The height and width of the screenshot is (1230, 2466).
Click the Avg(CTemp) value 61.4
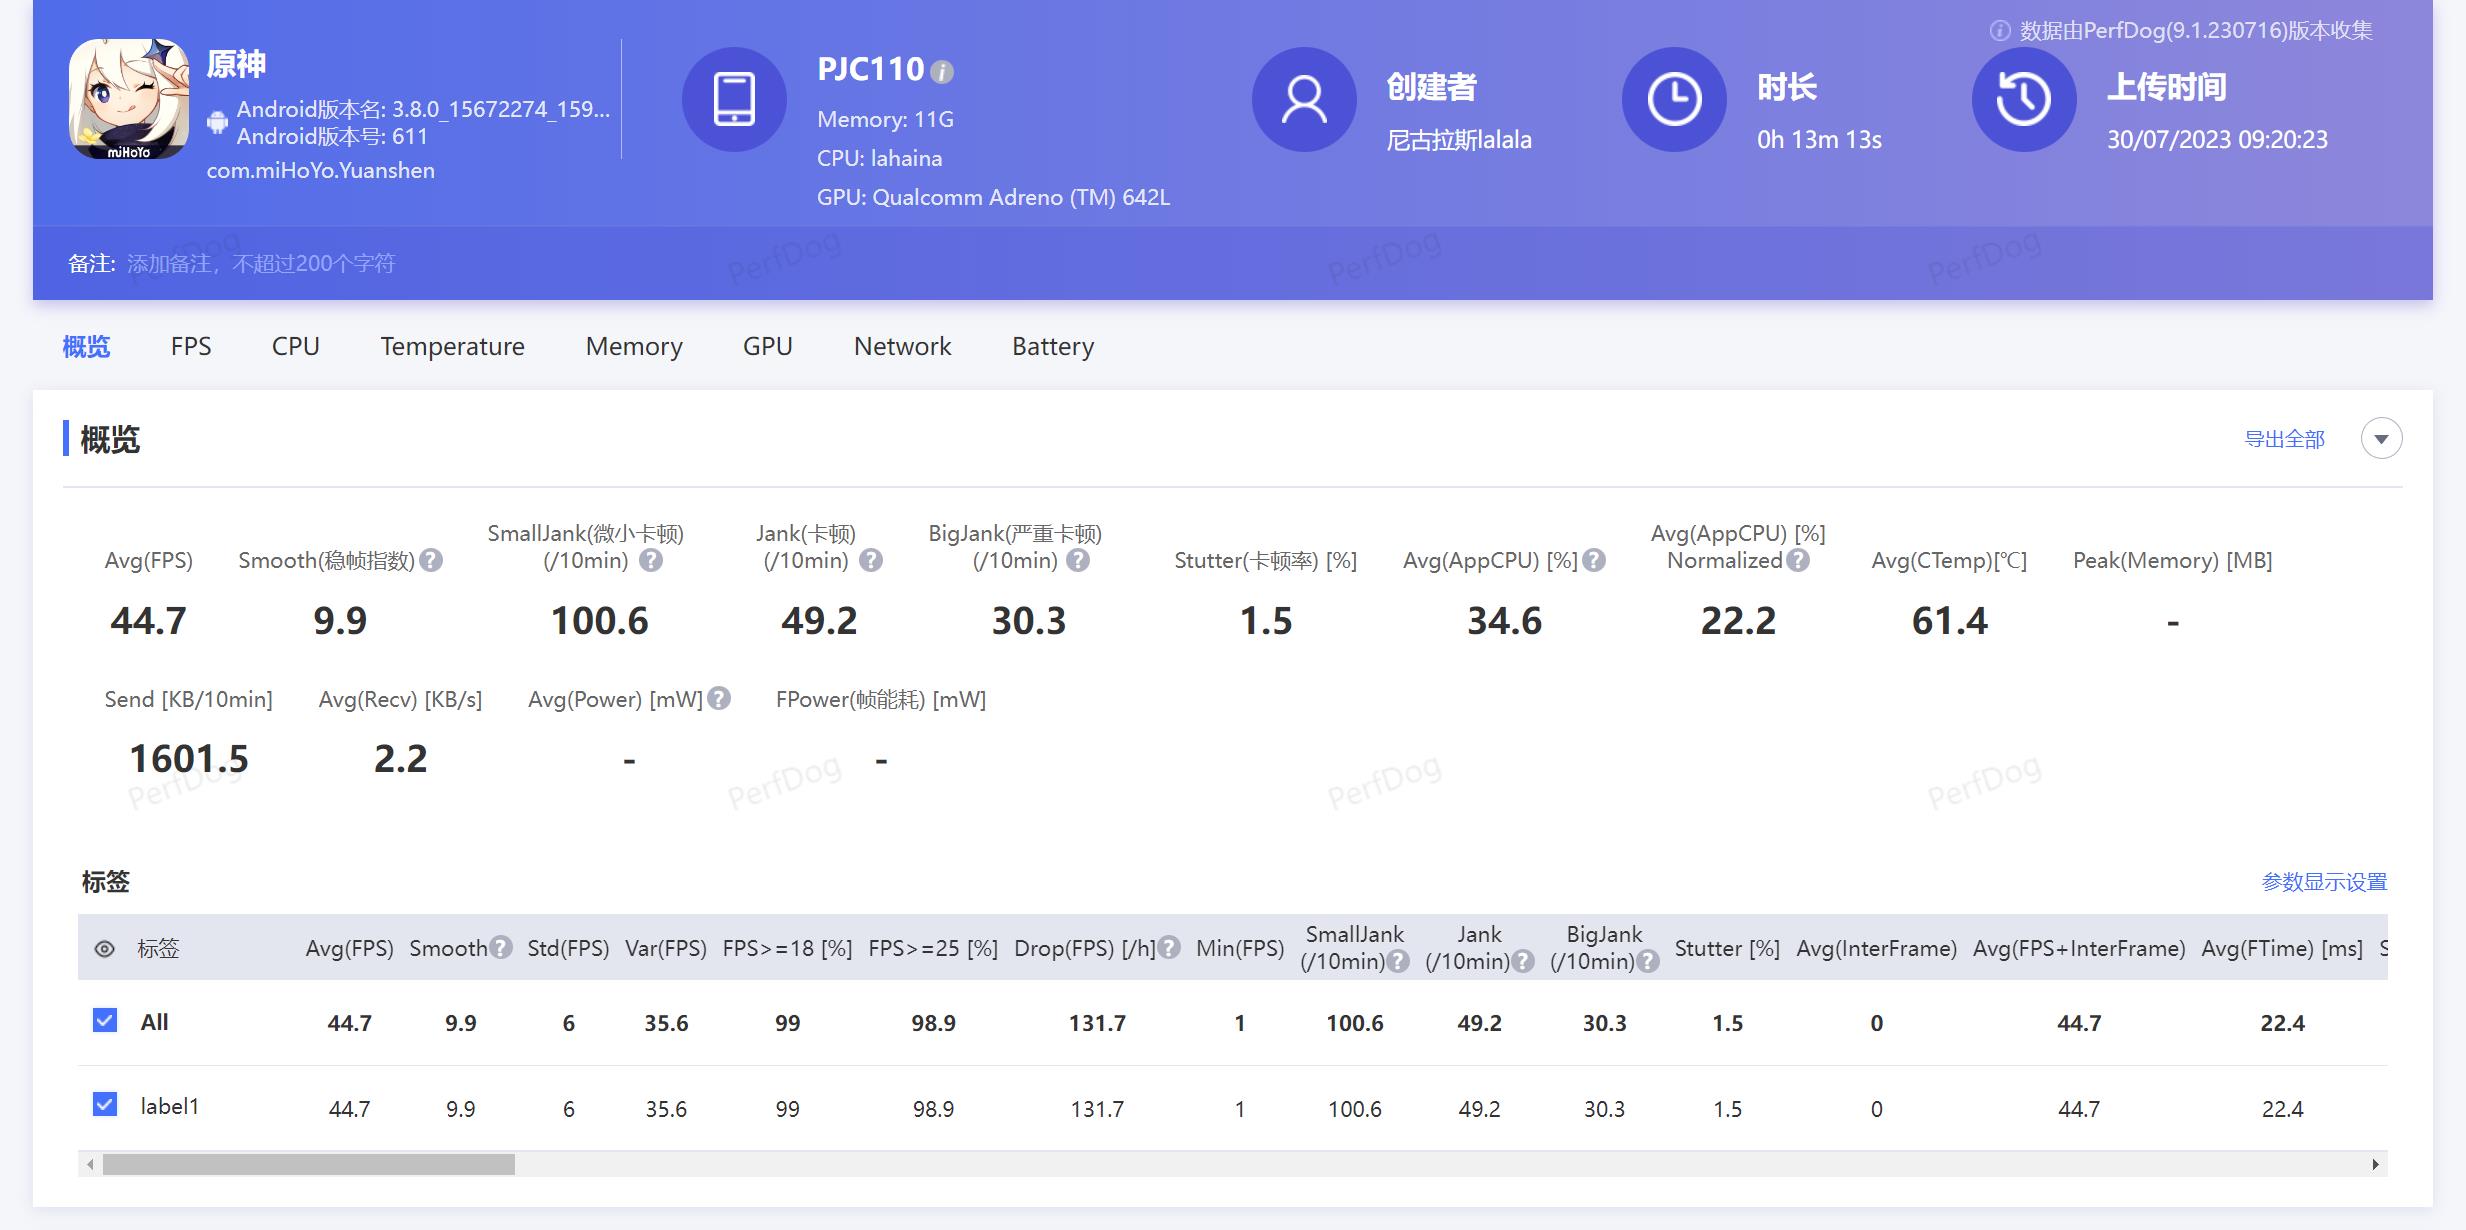tap(1949, 621)
